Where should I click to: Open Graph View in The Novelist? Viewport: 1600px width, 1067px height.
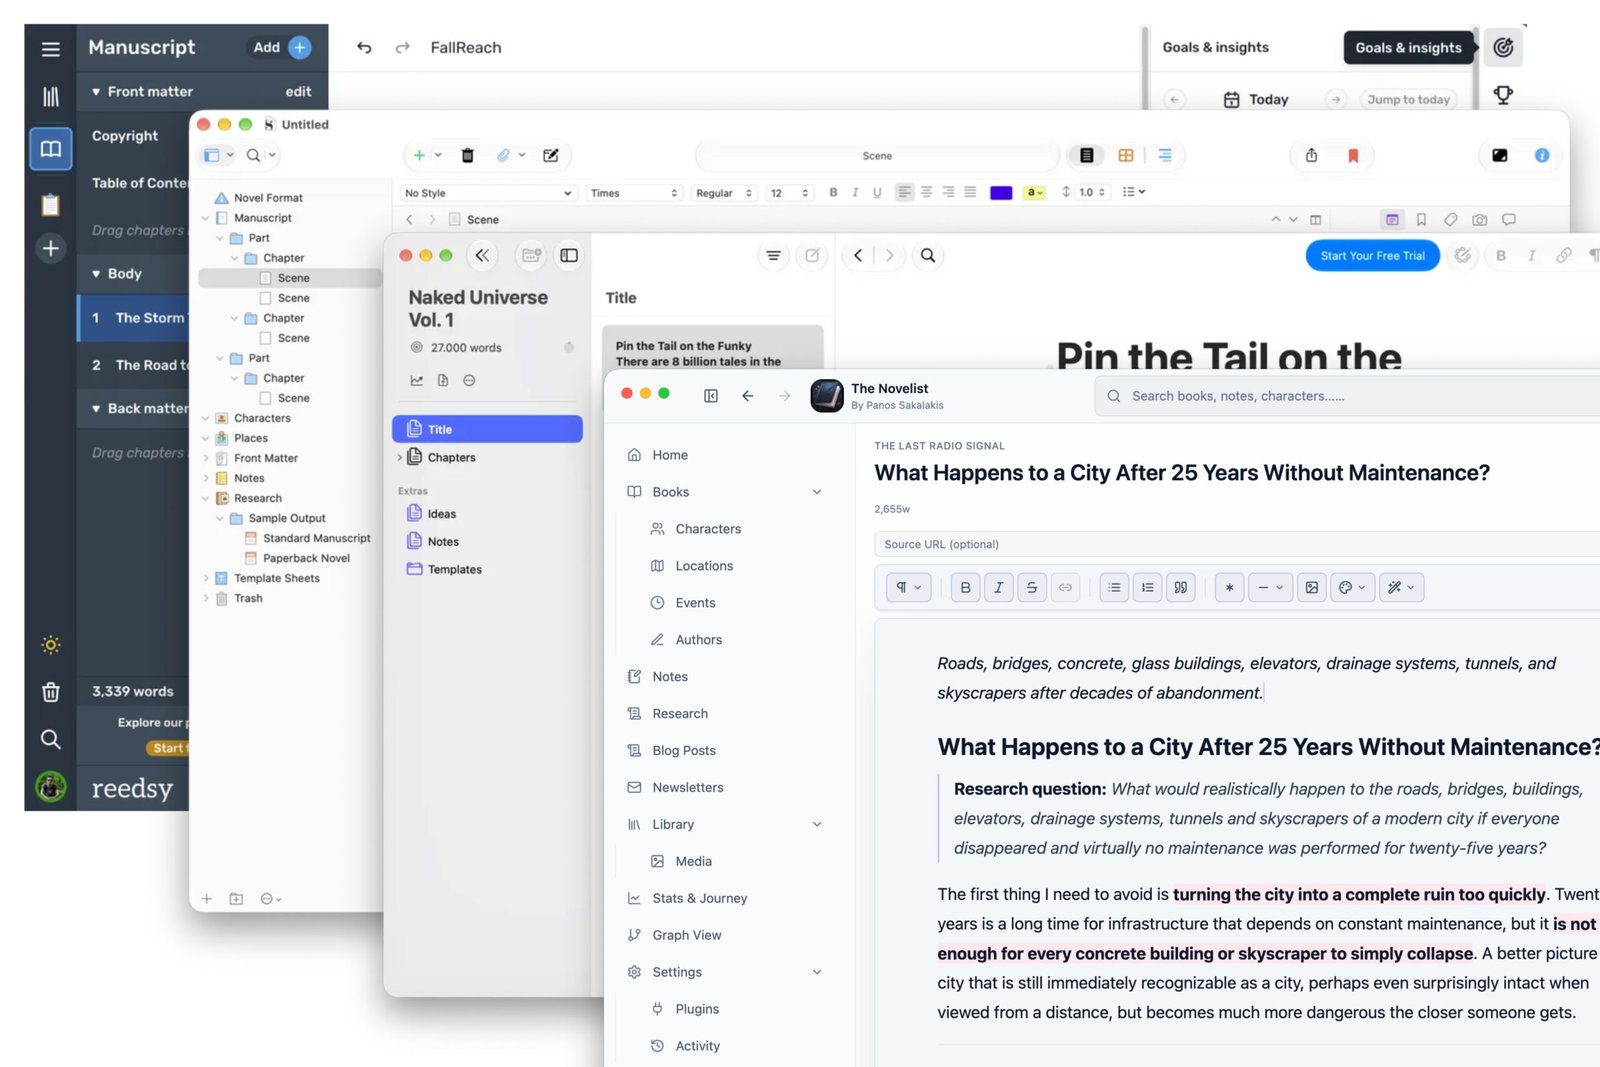[686, 935]
